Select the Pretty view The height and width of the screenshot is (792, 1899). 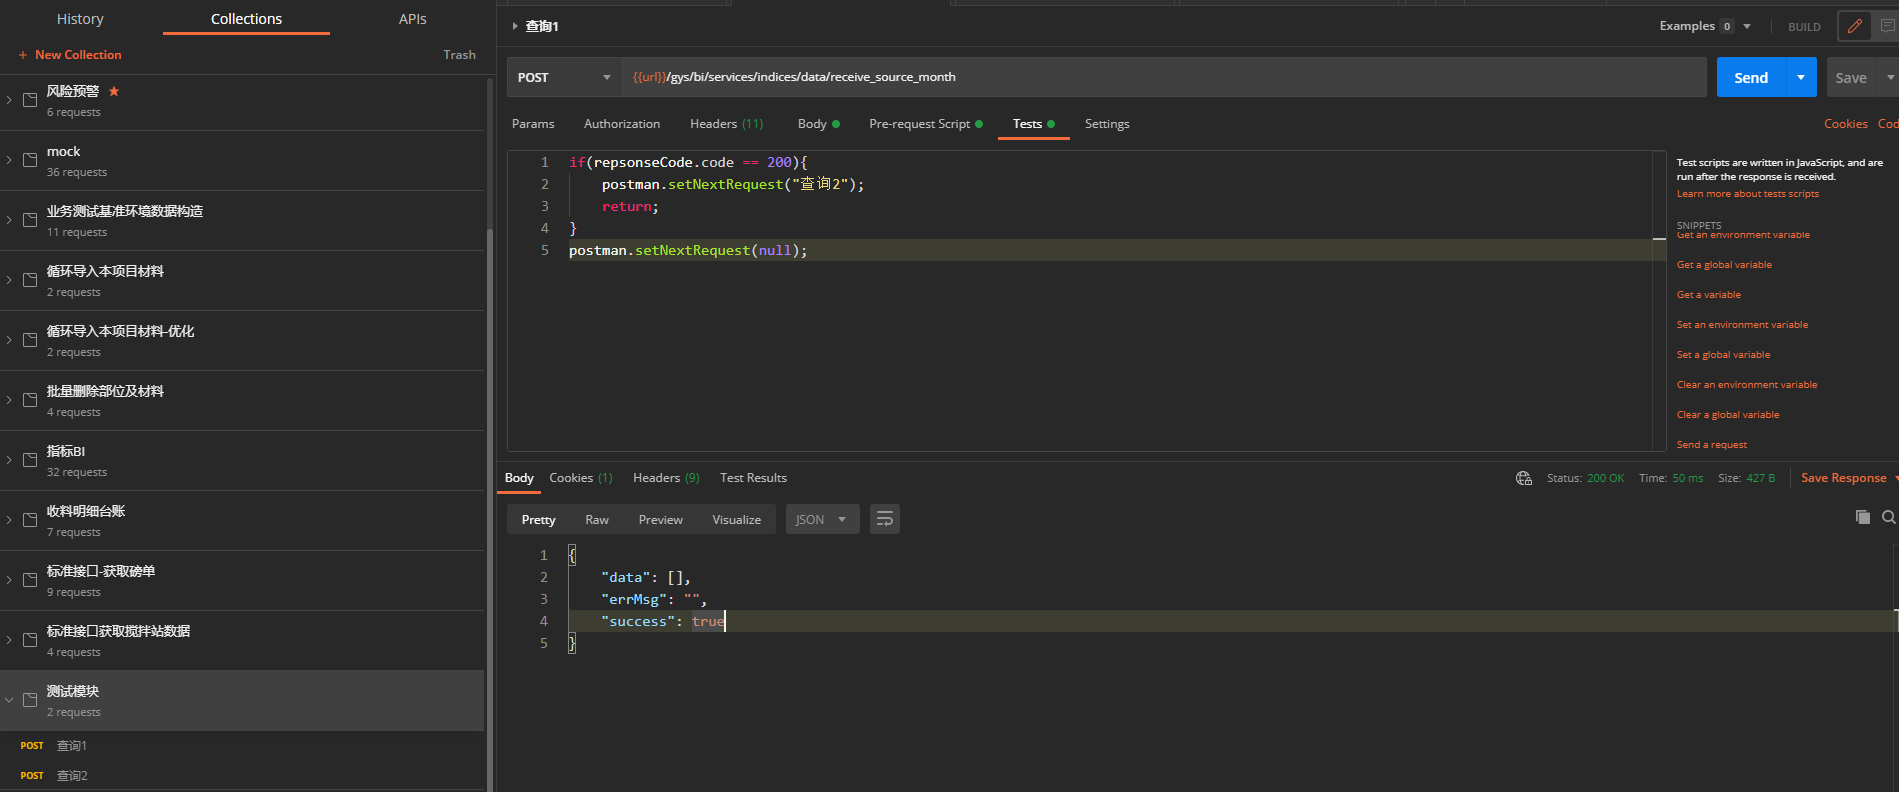click(538, 519)
